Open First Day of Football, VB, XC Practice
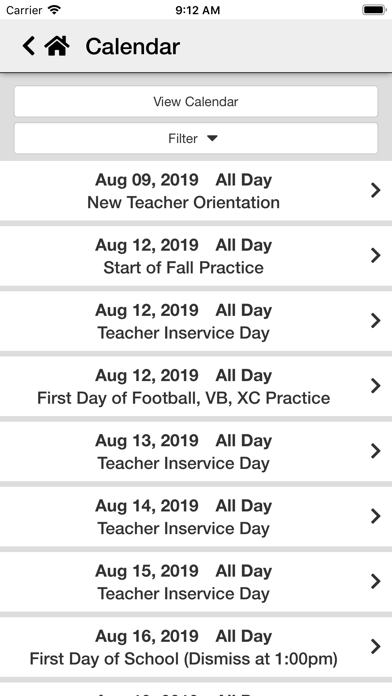 pyautogui.click(x=196, y=387)
